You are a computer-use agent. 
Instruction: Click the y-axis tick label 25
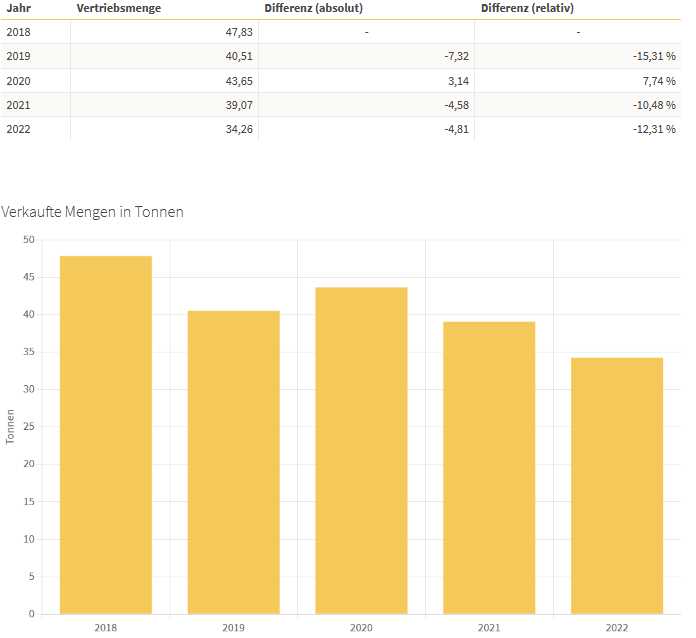(x=29, y=426)
